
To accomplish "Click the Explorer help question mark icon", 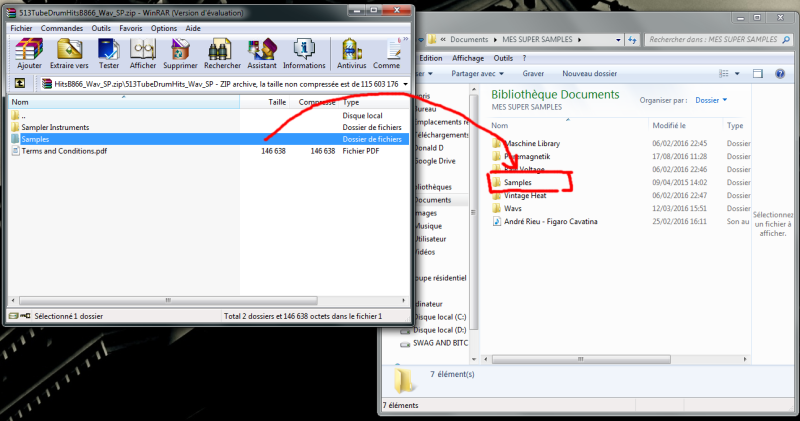I will 780,73.
